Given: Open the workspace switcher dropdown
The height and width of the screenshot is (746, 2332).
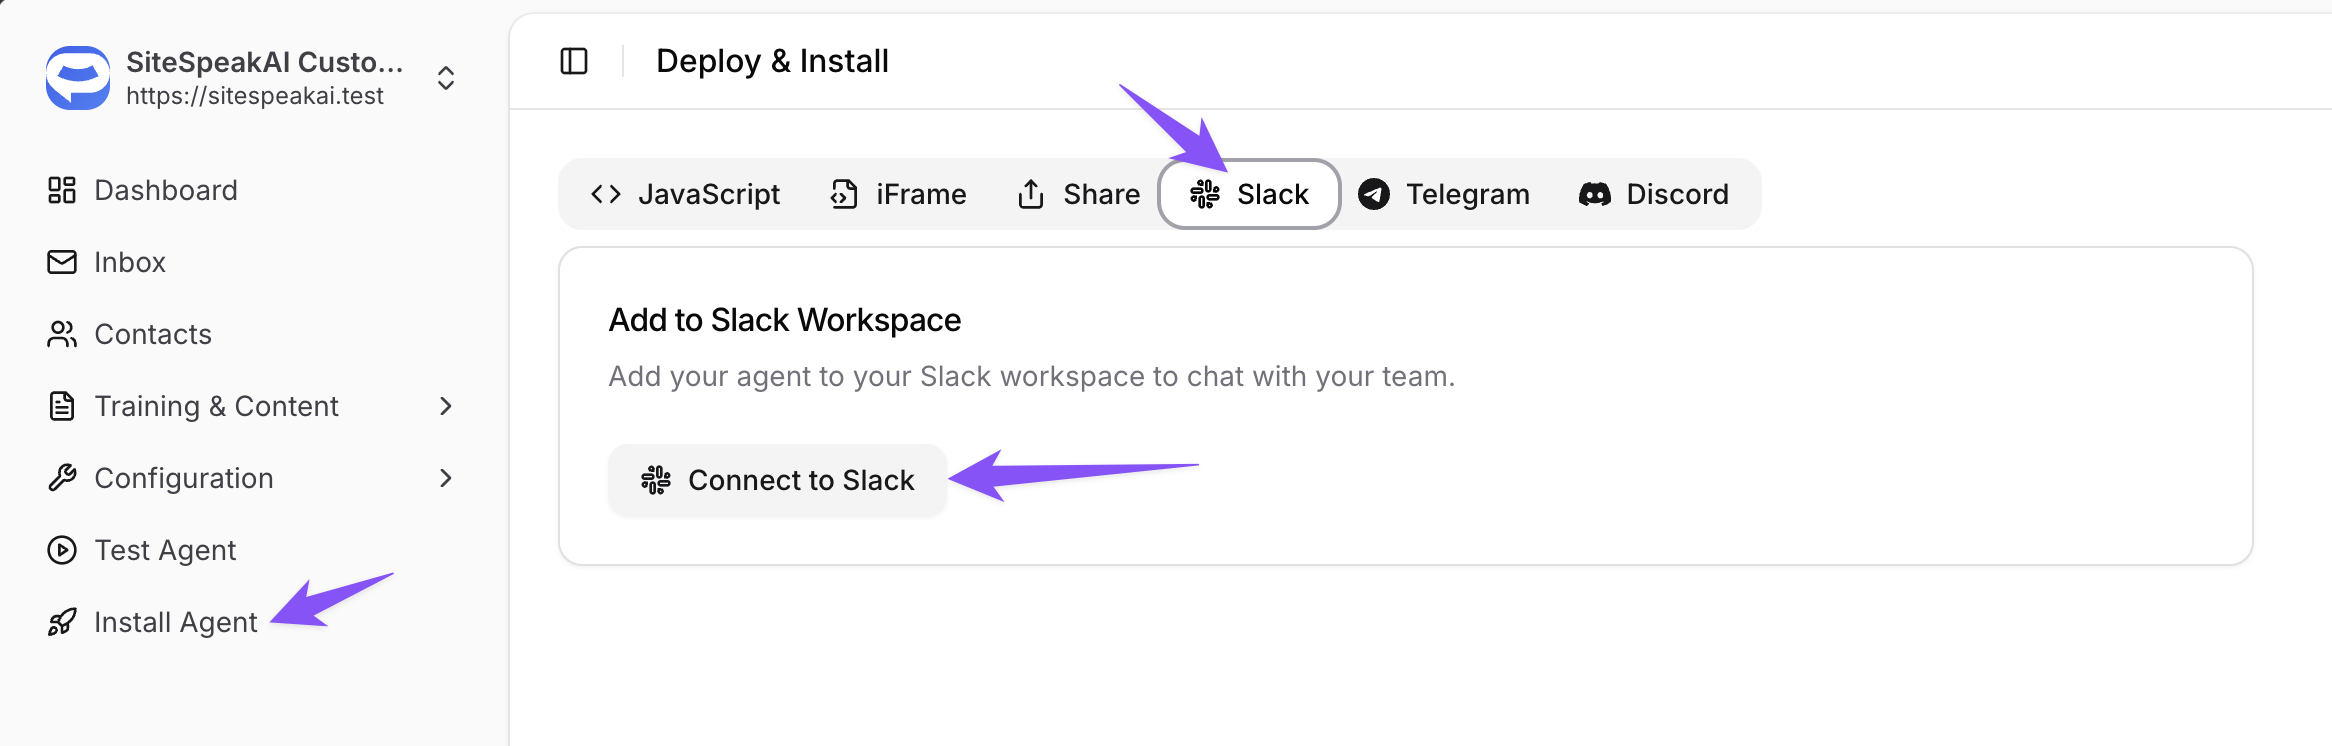Looking at the screenshot, I should click(x=446, y=78).
